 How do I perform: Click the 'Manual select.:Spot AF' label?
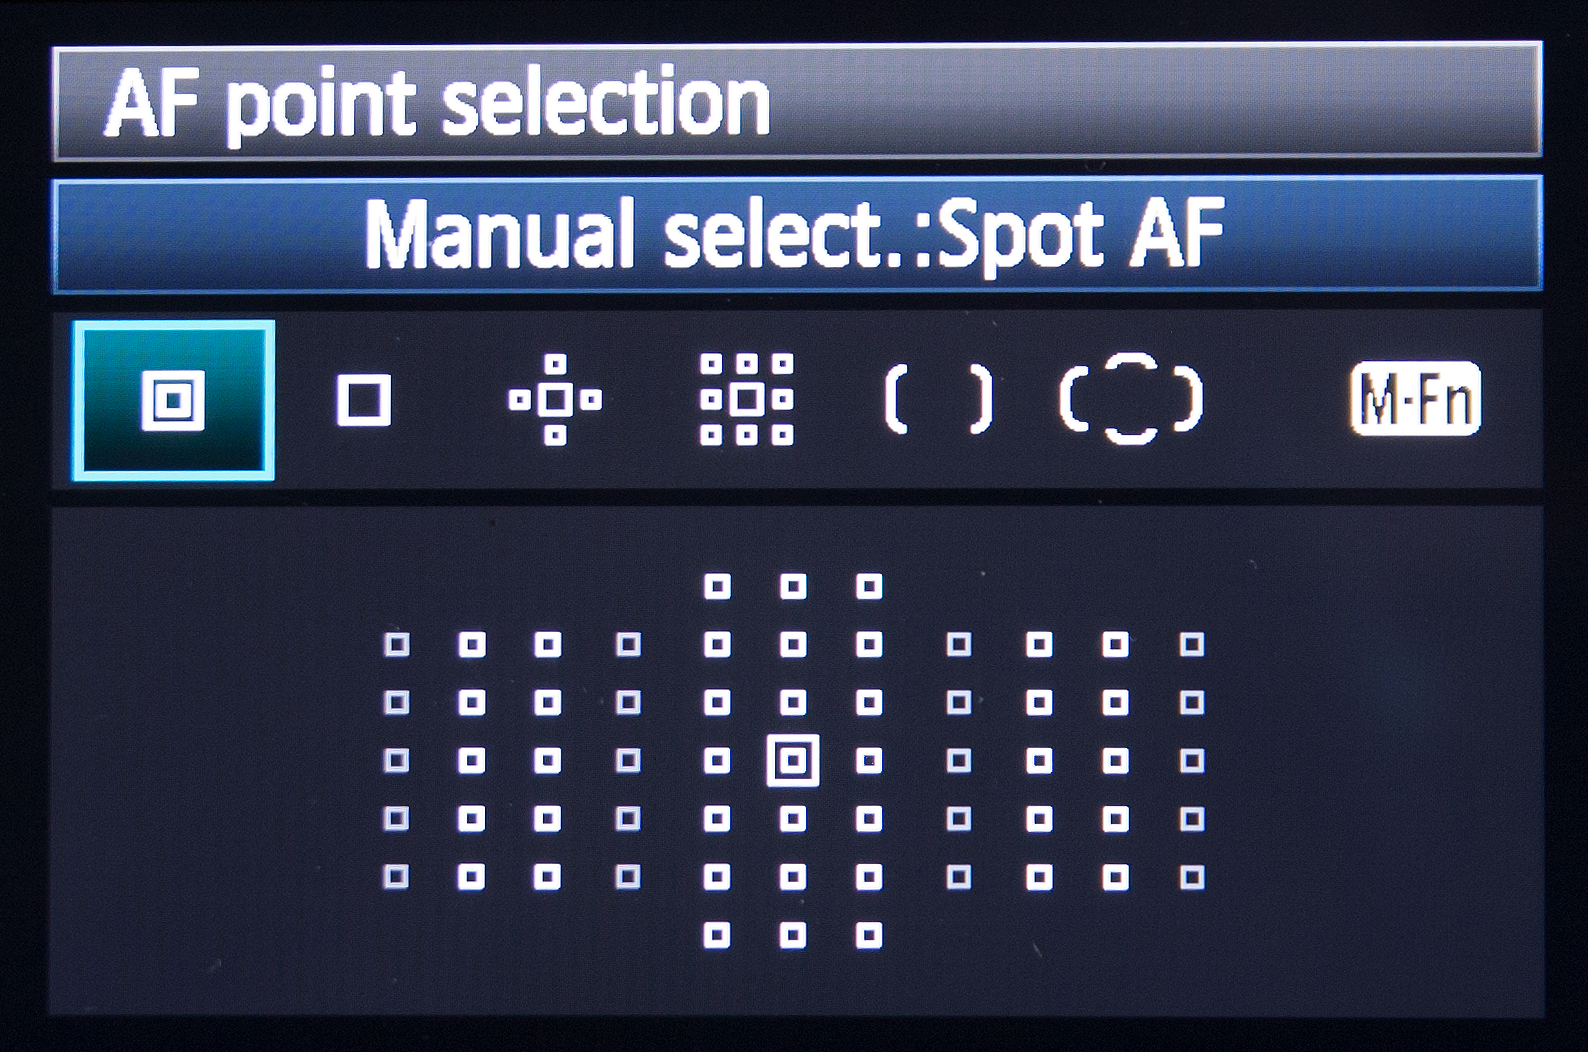coord(796,234)
